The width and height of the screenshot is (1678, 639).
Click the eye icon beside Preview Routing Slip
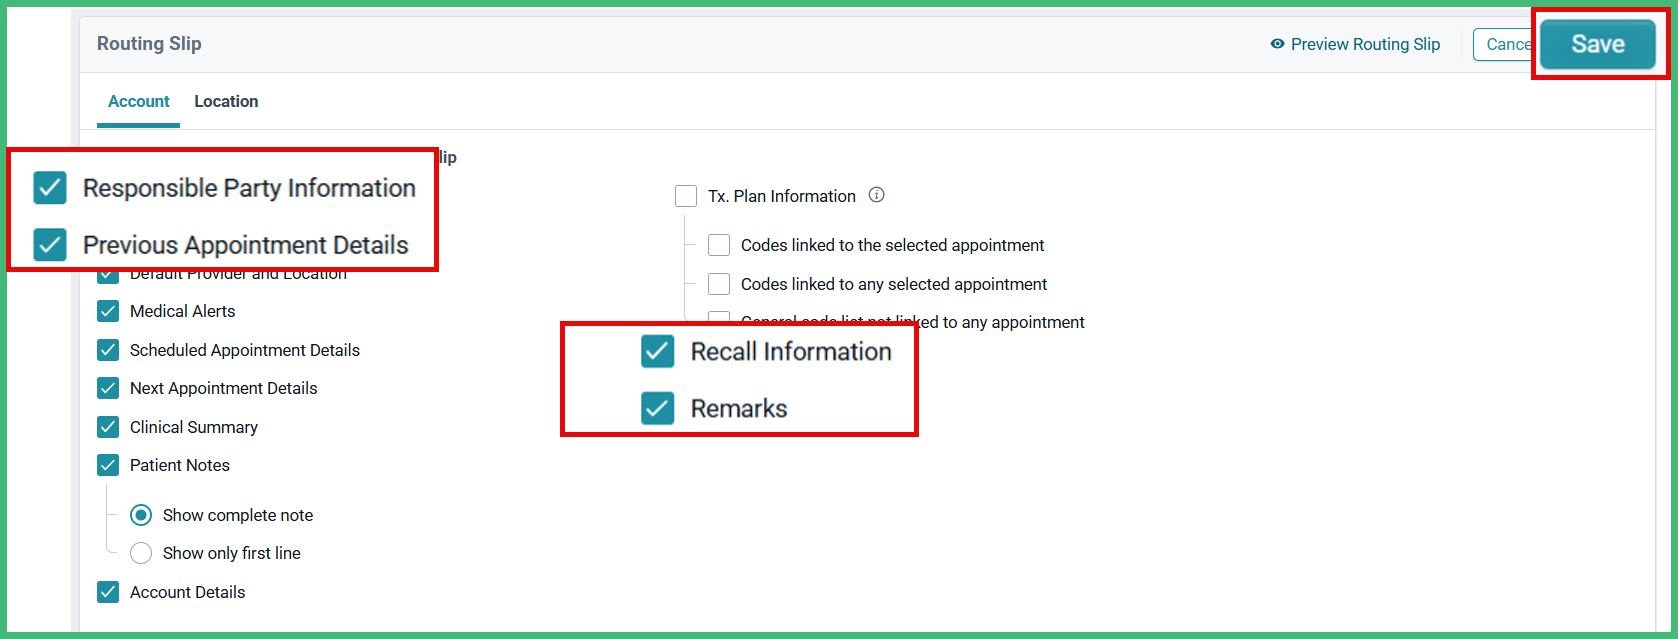coord(1276,44)
